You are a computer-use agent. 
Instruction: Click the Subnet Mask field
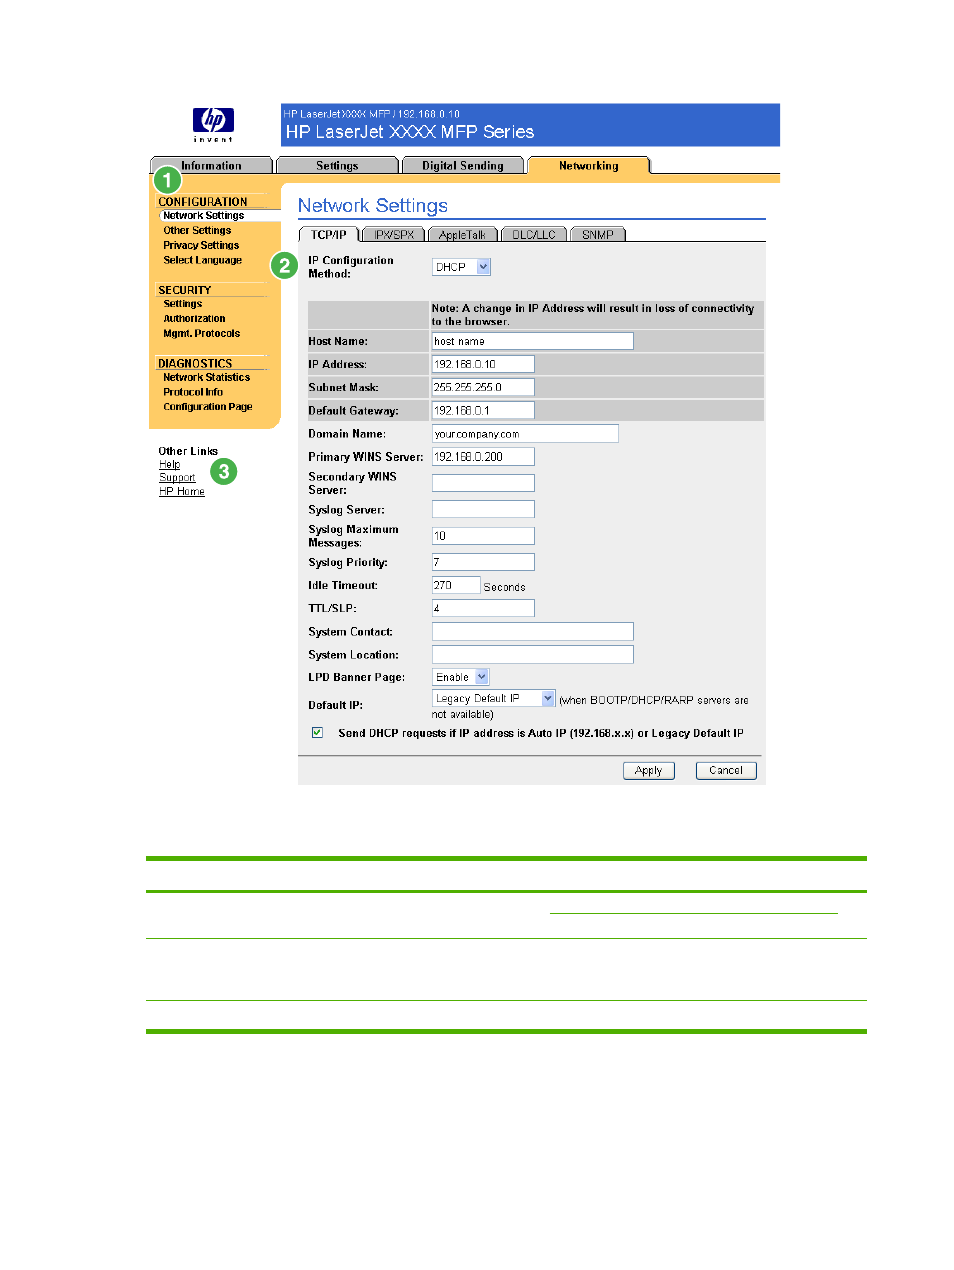coord(483,388)
